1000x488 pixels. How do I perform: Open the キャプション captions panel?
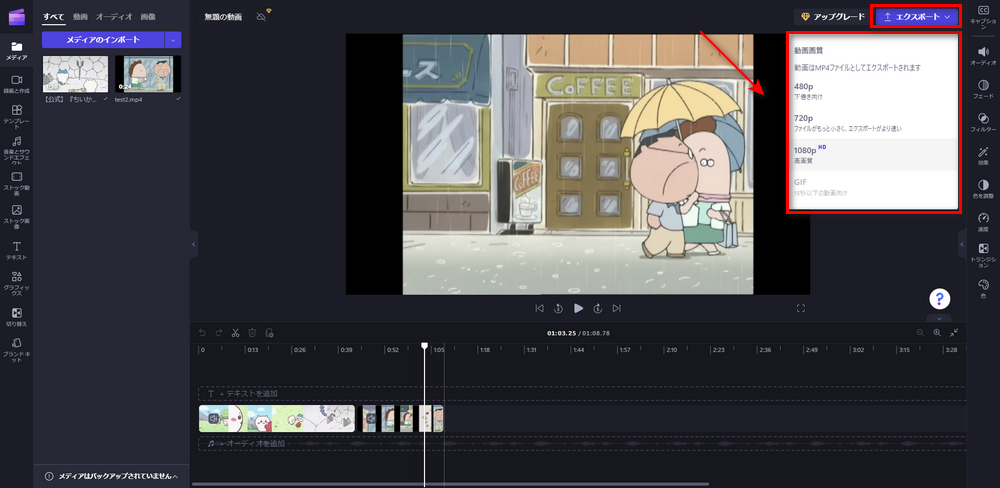coord(982,15)
